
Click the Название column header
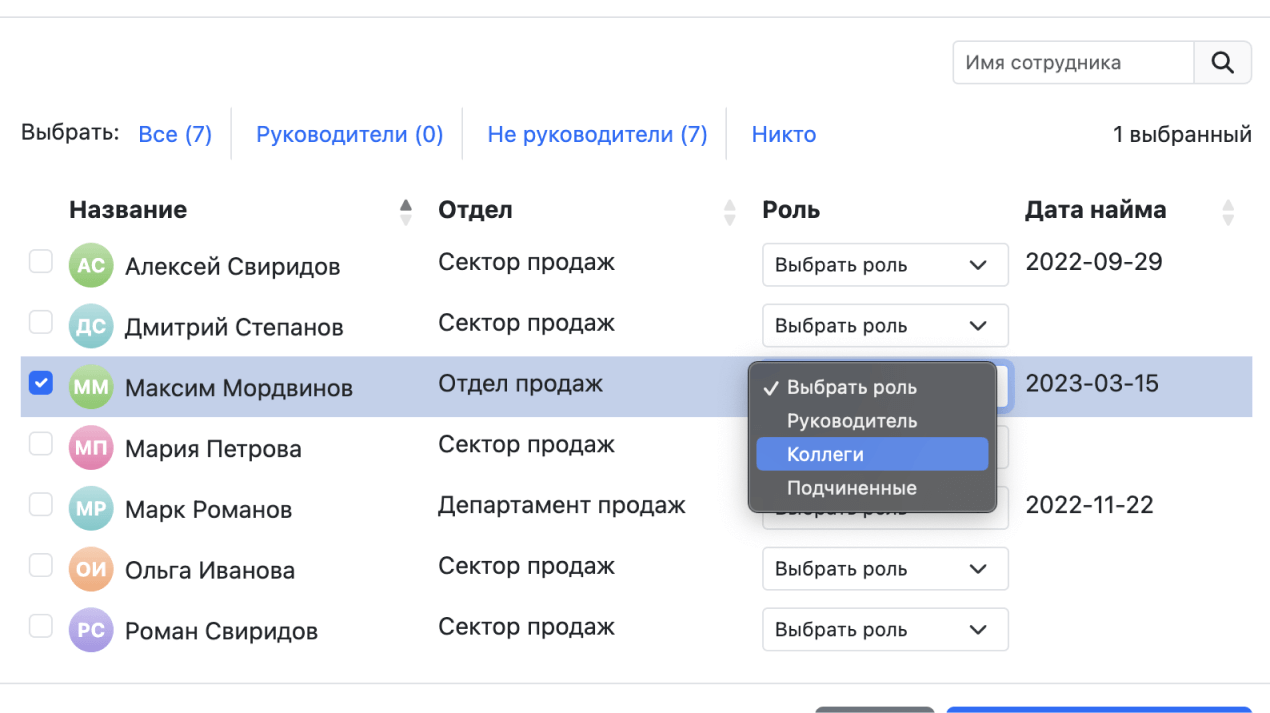(x=128, y=210)
